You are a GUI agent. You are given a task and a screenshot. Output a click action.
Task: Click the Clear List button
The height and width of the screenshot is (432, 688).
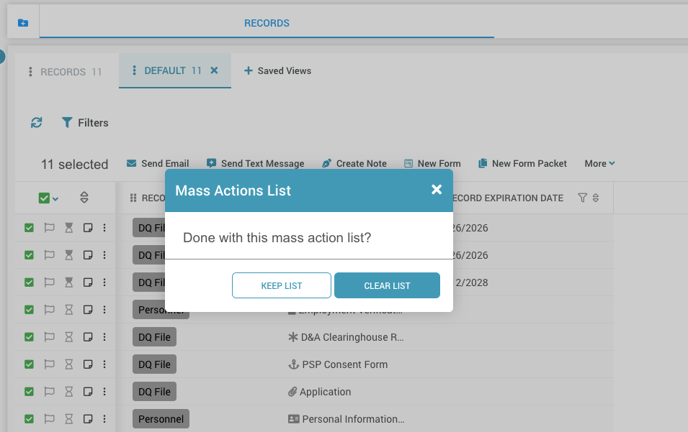coord(387,286)
